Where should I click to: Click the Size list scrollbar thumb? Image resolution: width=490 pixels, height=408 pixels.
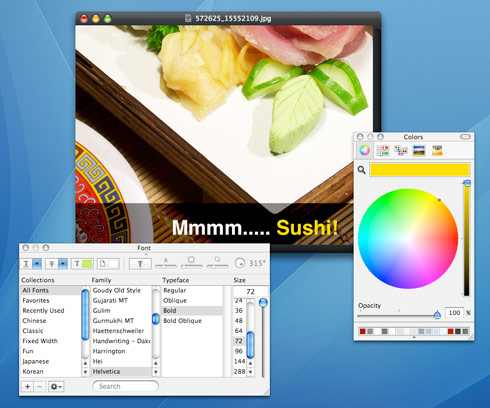250,344
